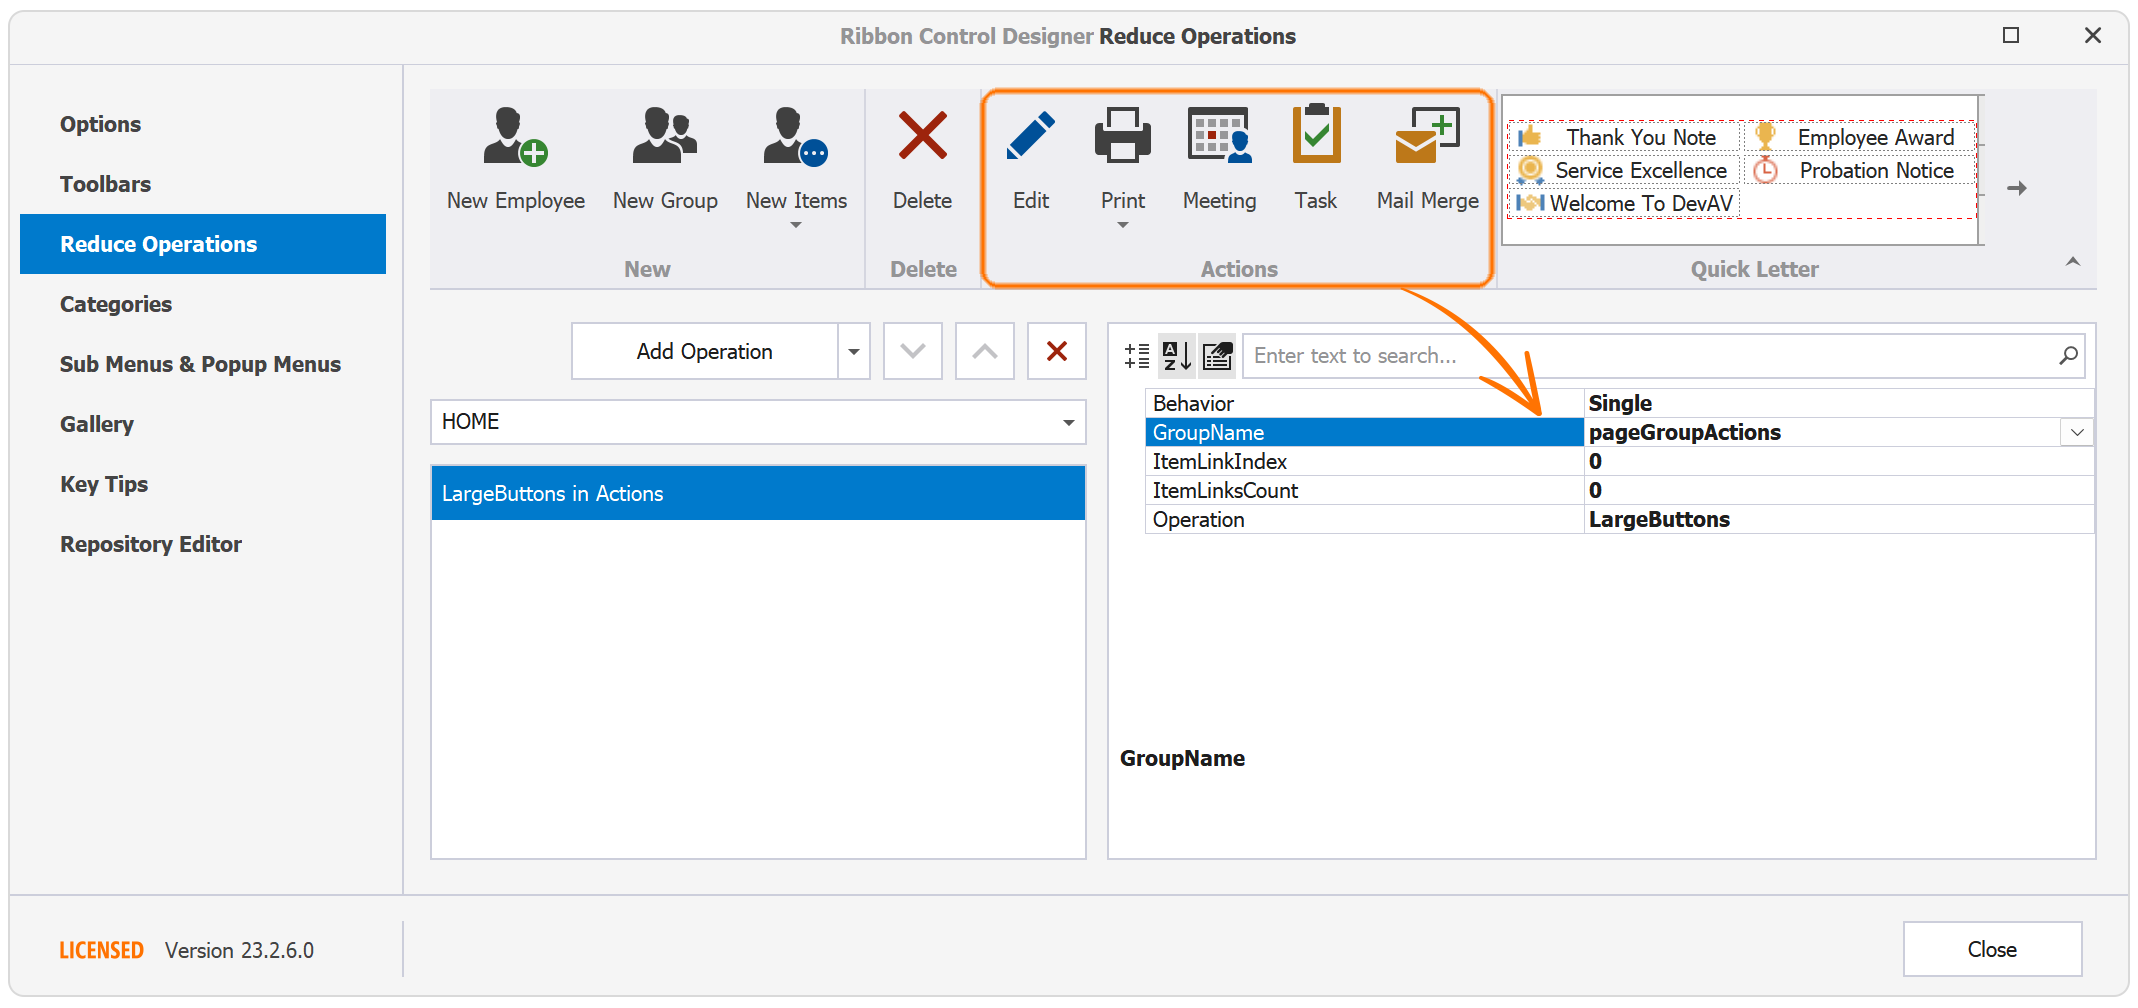Image resolution: width=2138 pixels, height=1008 pixels.
Task: Switch property grid to categorized view
Action: [x=1137, y=356]
